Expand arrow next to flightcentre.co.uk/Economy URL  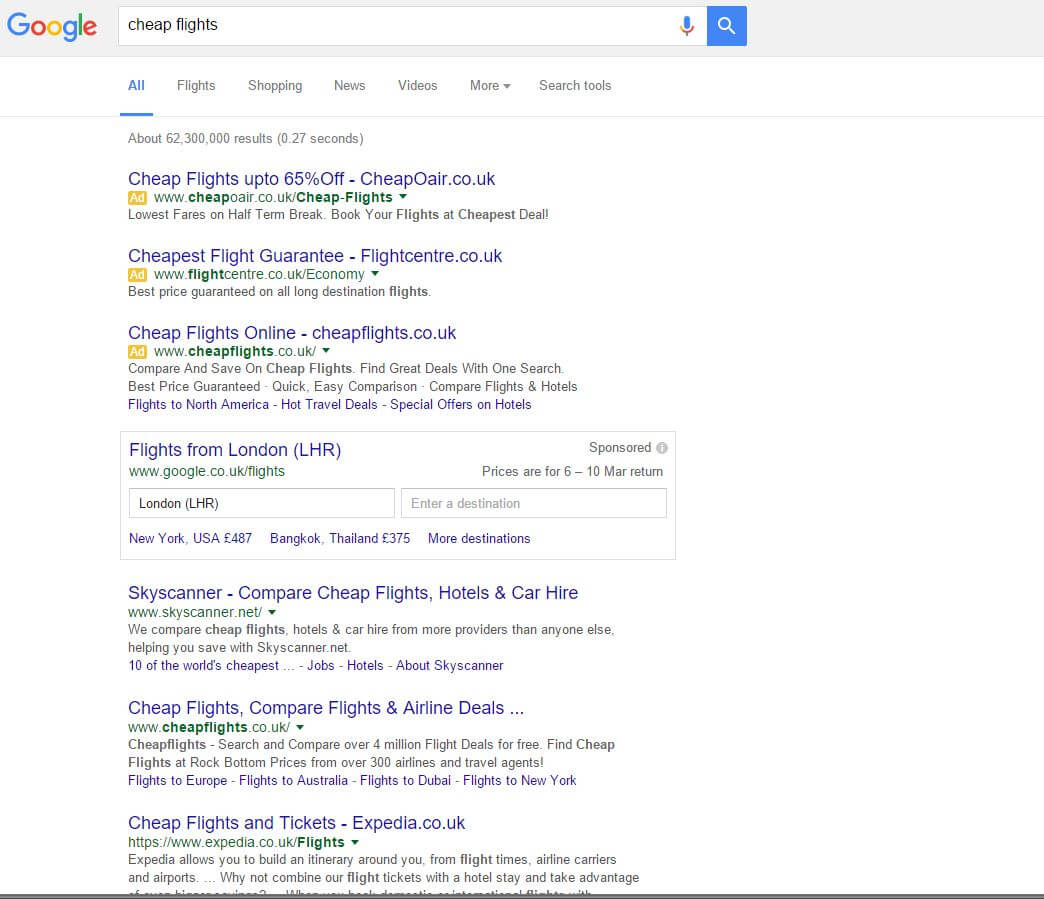(375, 274)
